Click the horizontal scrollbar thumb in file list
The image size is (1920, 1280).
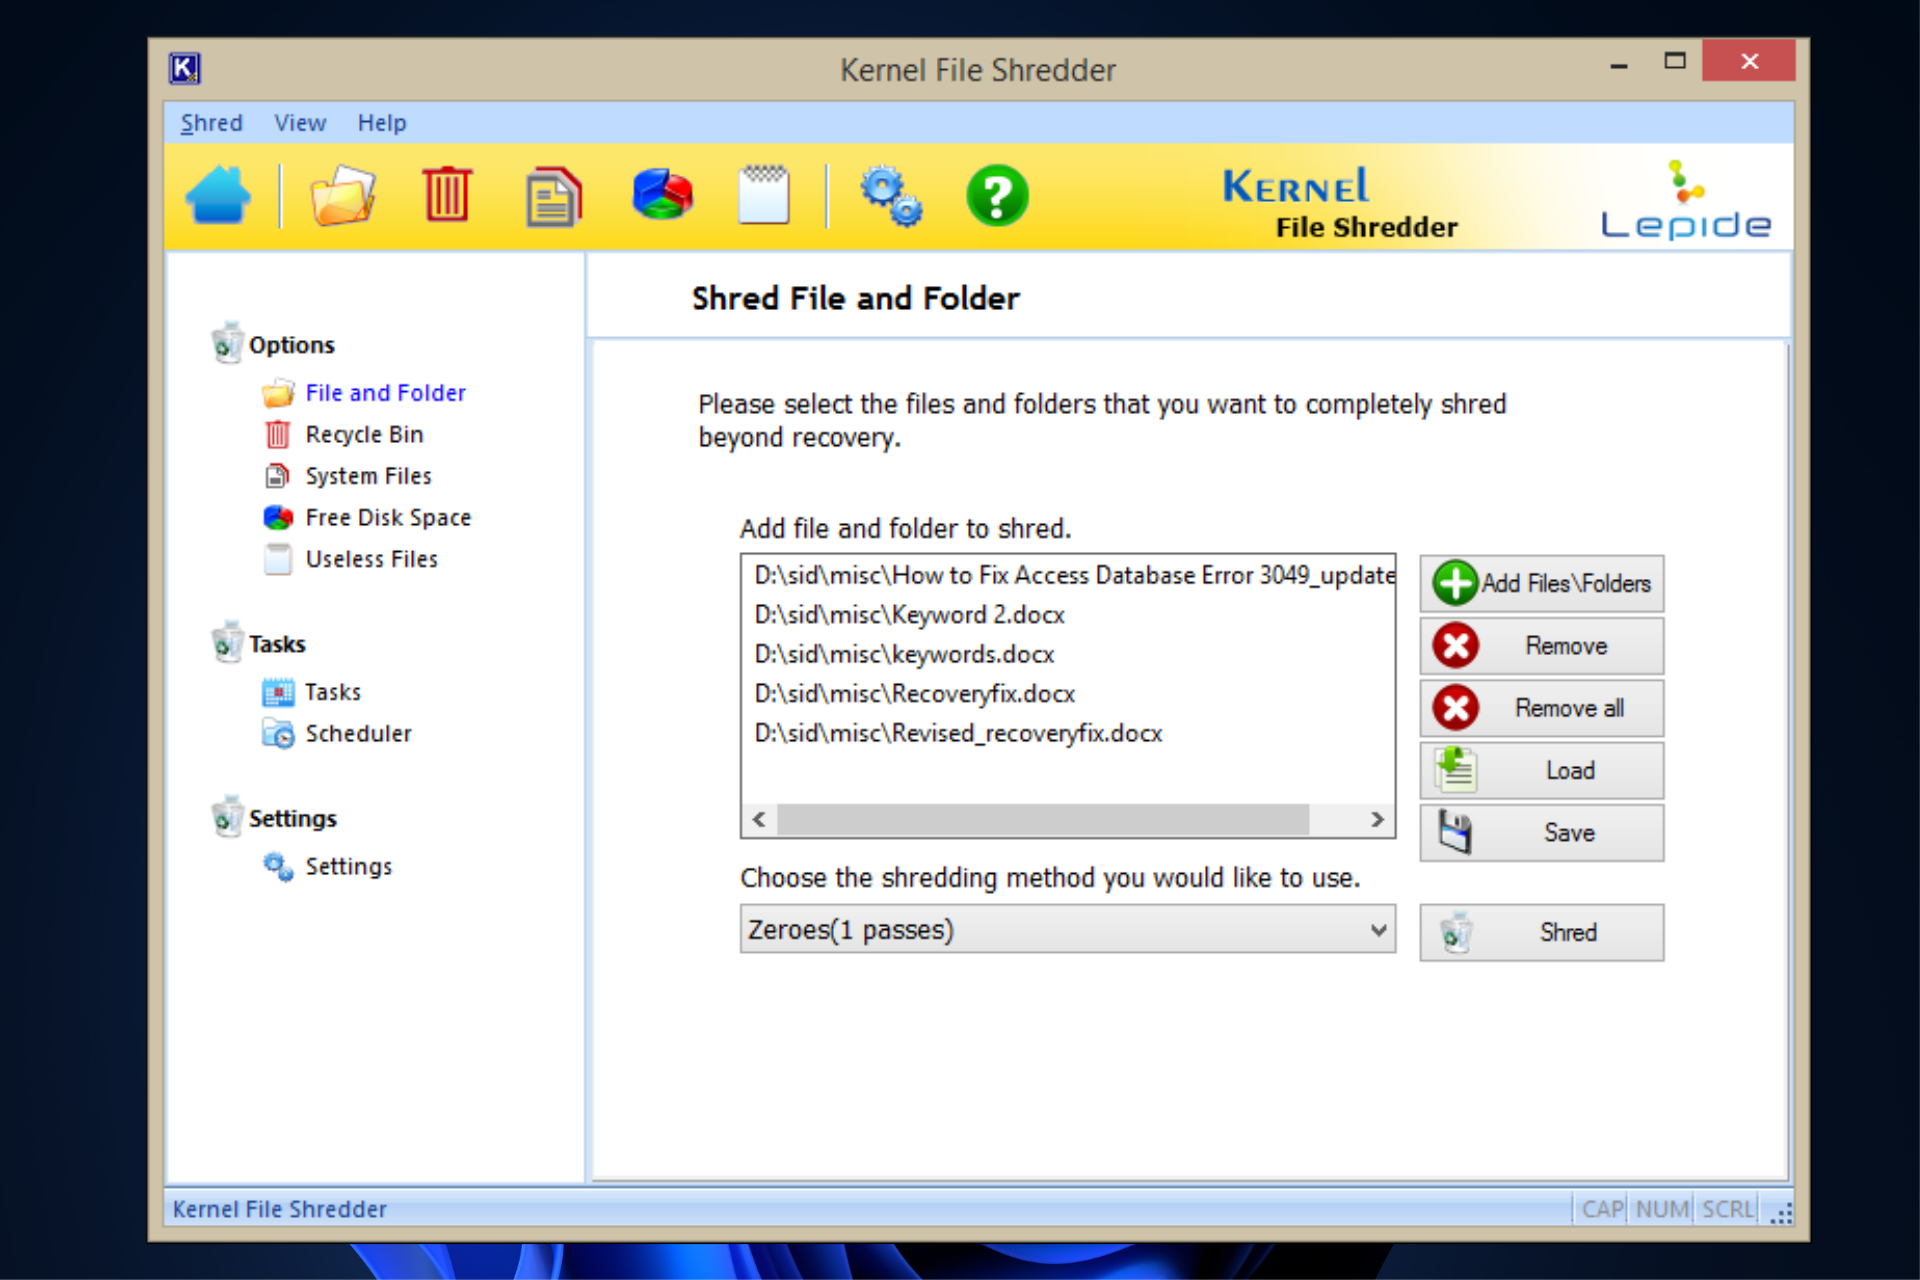coord(1043,819)
